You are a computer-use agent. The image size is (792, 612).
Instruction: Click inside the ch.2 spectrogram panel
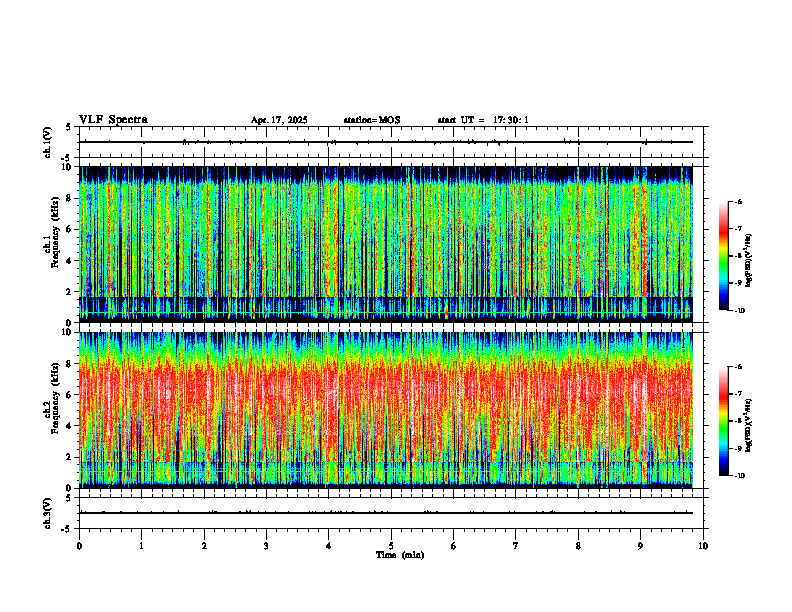point(386,410)
